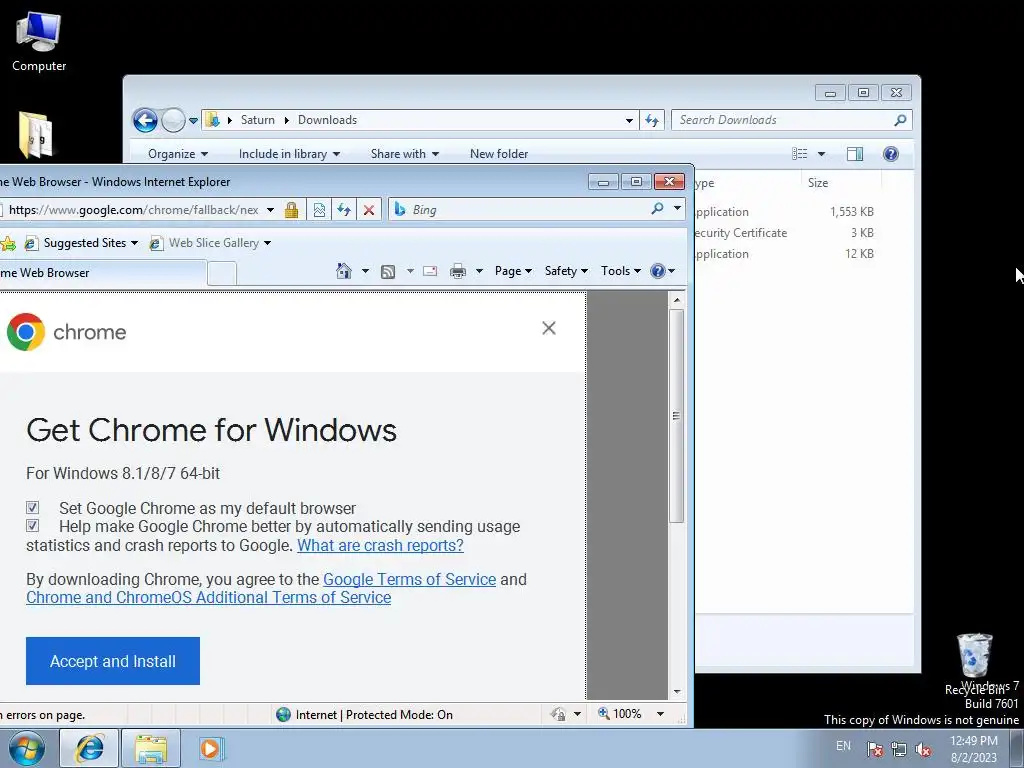
Task: Select the Chrome Web Browser tab
Action: (x=103, y=273)
